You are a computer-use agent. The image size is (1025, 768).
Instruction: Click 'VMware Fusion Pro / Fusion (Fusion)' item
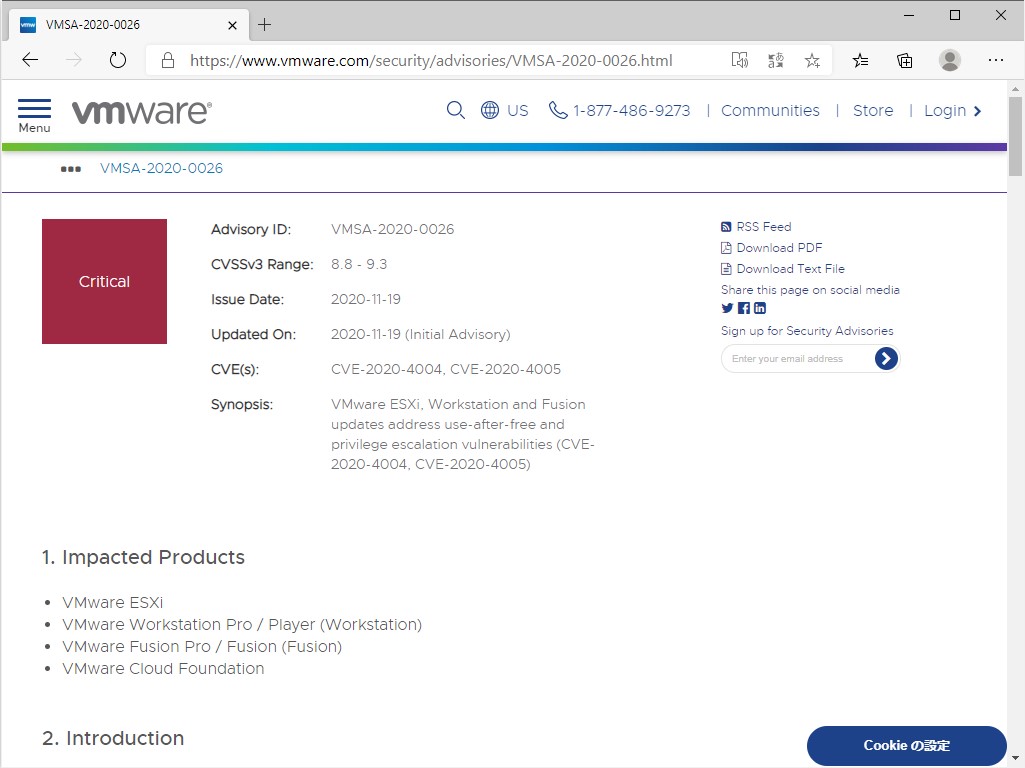[x=202, y=646]
